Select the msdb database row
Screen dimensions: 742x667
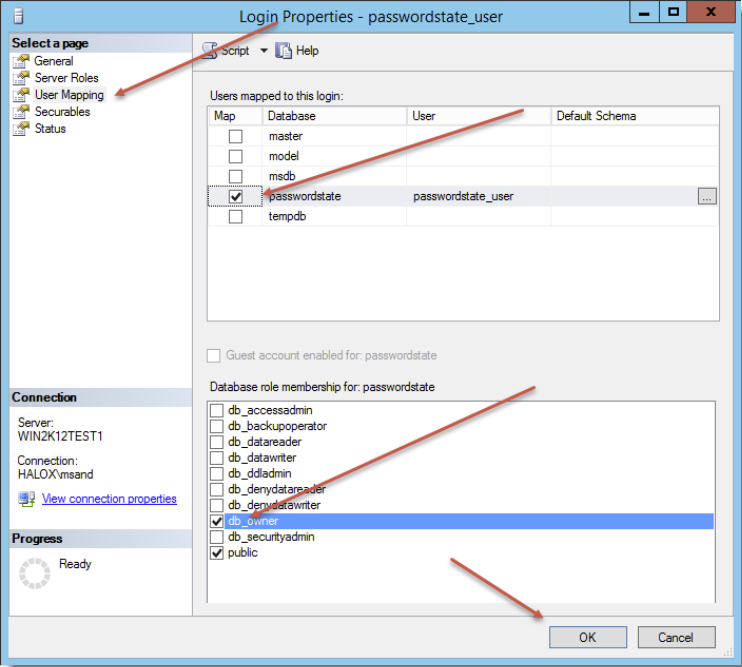point(463,176)
